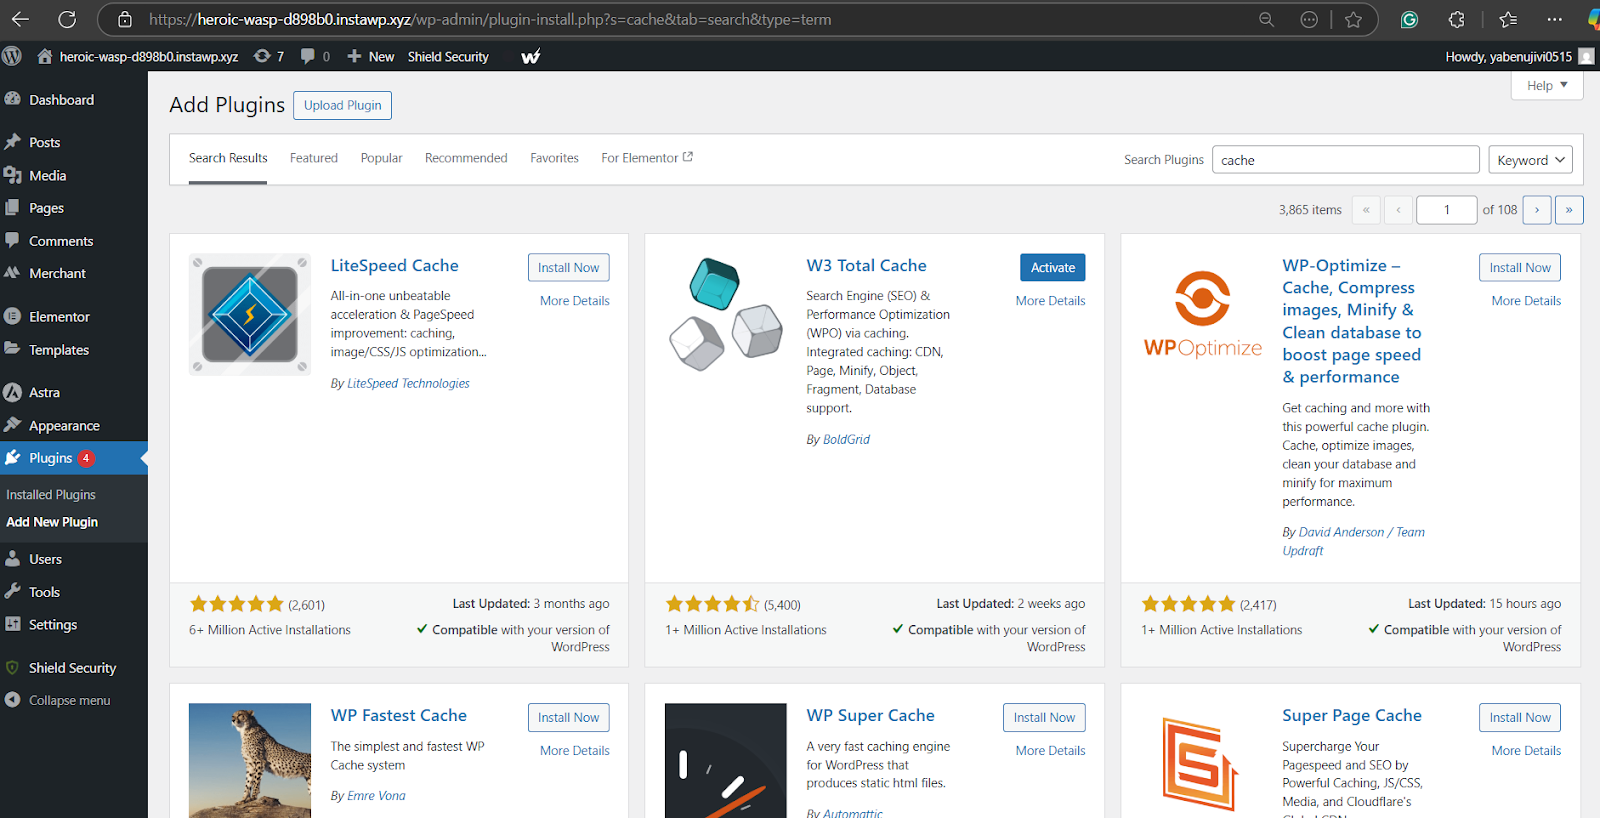The image size is (1600, 818).
Task: Install the LiteSpeed Cache plugin
Action: click(568, 267)
